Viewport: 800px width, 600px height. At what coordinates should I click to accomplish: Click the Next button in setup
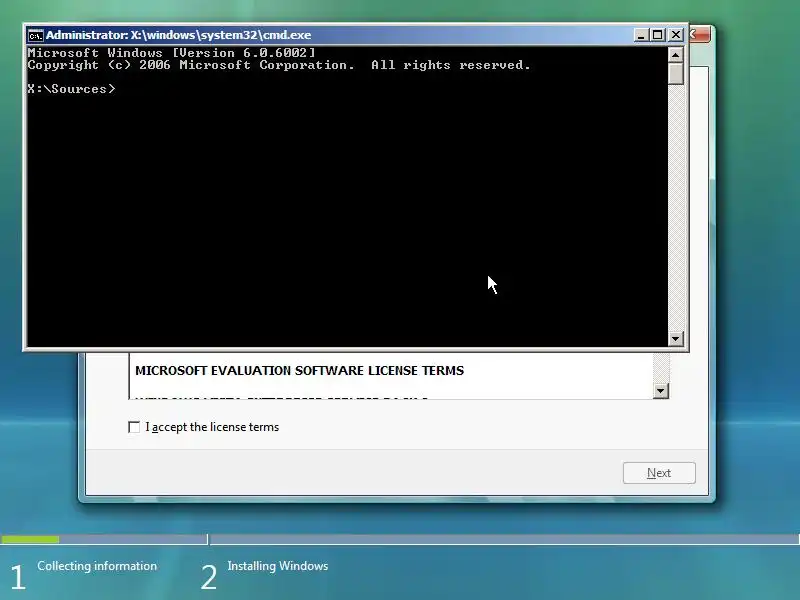coord(659,473)
